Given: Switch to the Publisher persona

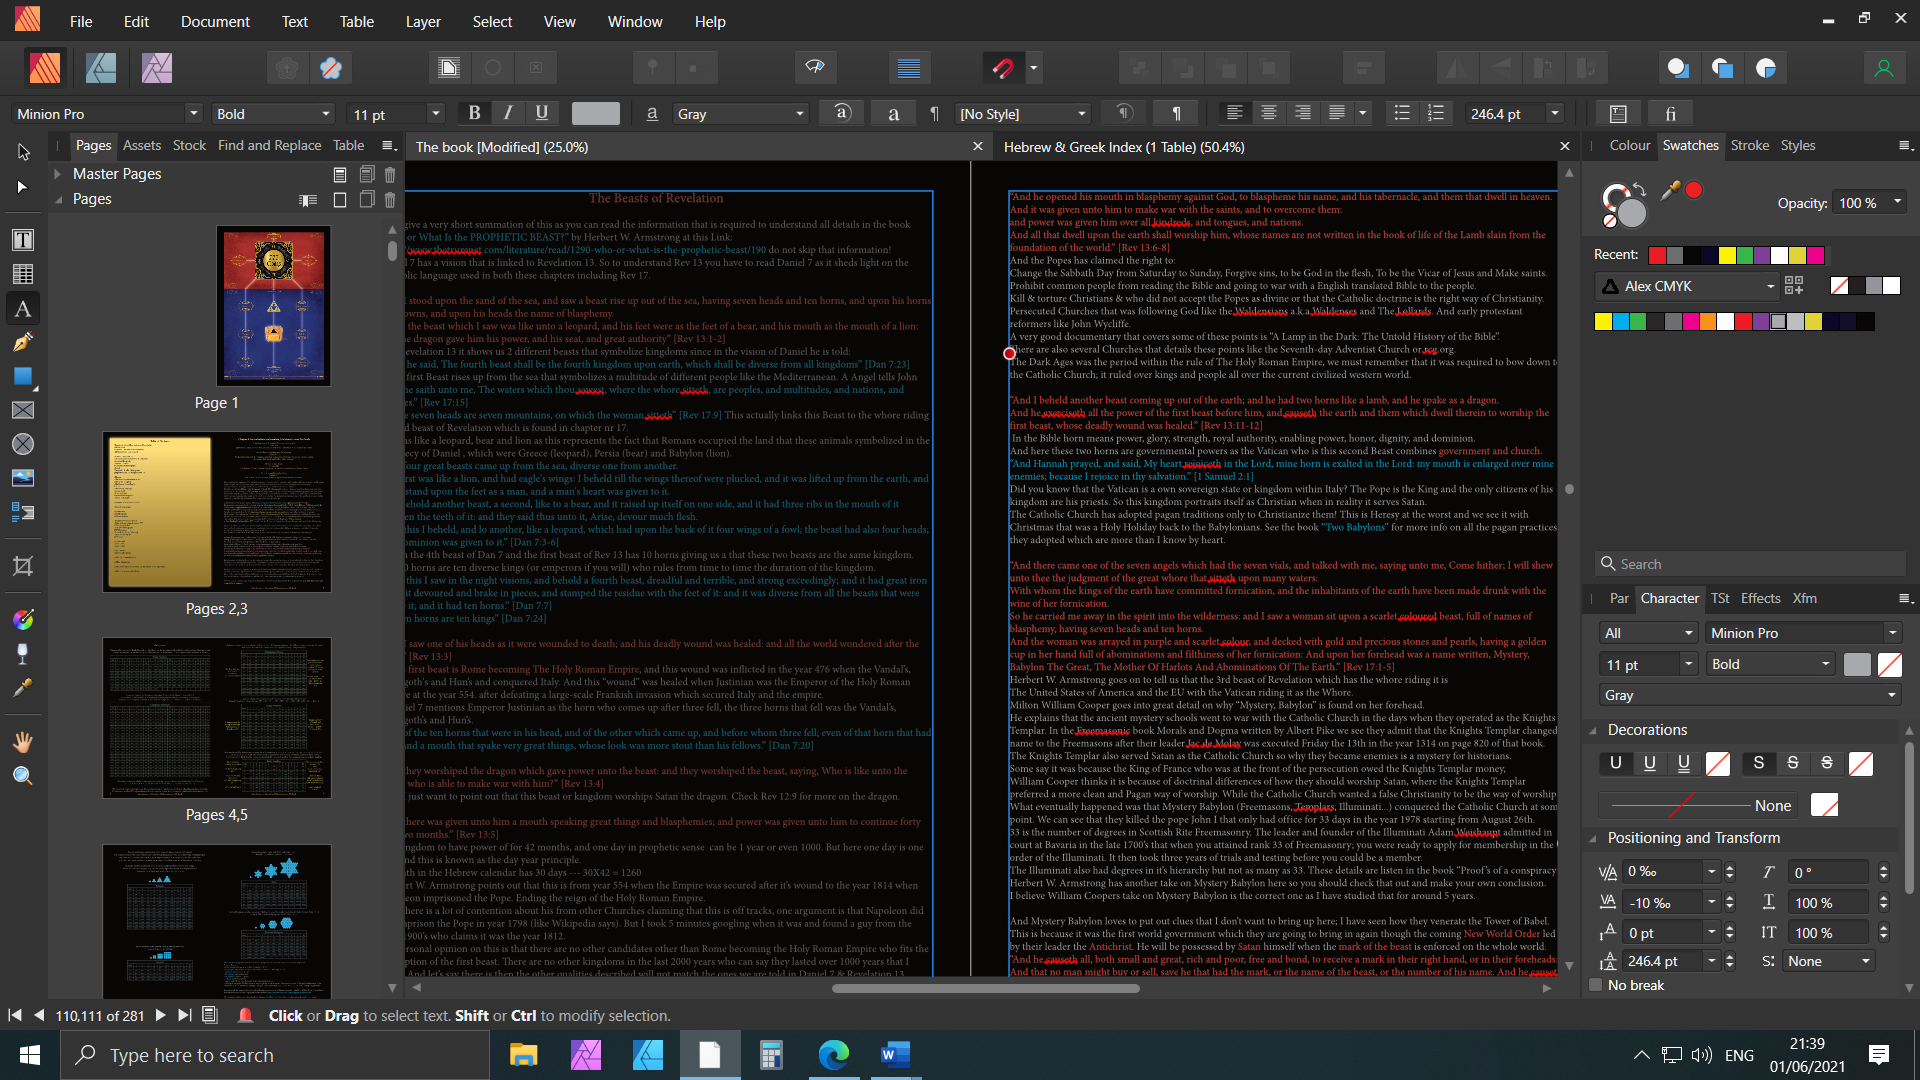Looking at the screenshot, I should tap(45, 68).
